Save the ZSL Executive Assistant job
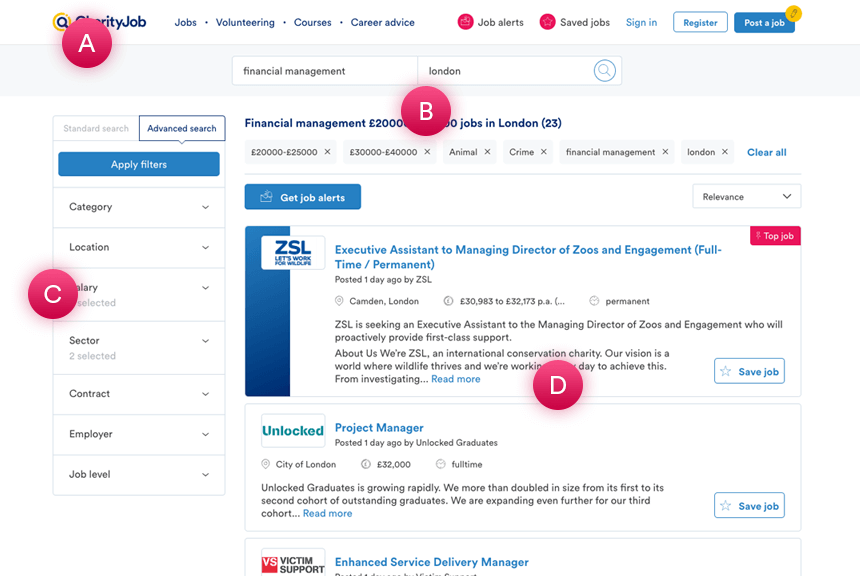860x576 pixels. point(749,371)
